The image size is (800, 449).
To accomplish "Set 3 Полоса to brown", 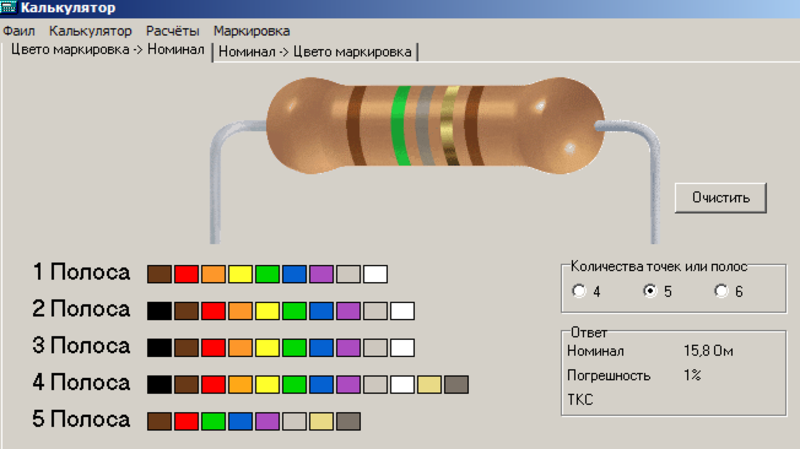I will click(186, 347).
